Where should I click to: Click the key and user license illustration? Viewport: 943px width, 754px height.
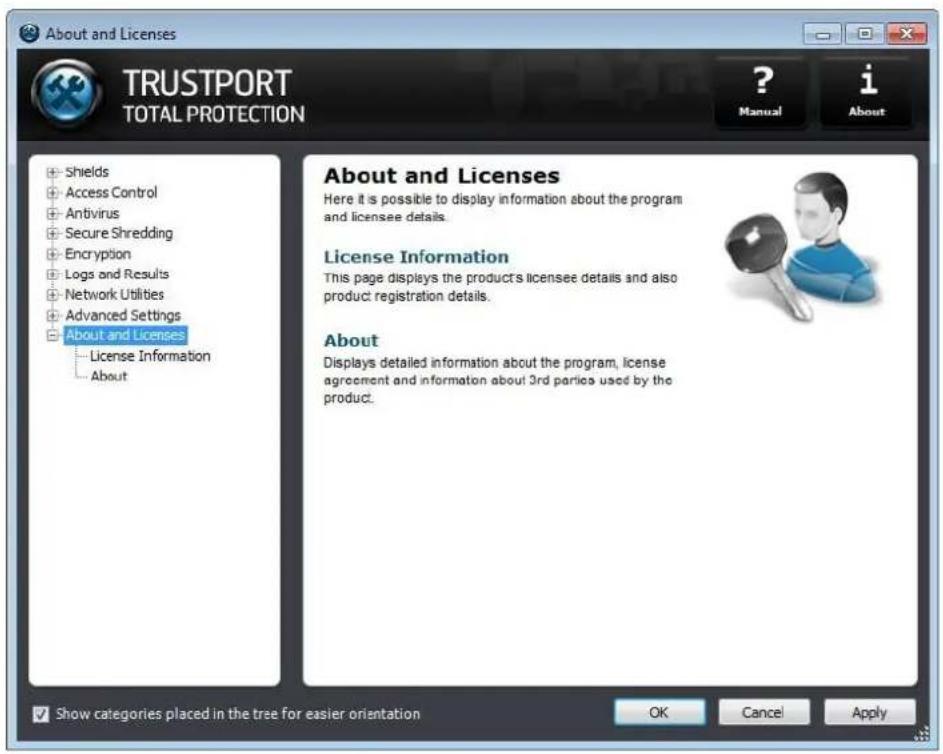pyautogui.click(x=805, y=247)
